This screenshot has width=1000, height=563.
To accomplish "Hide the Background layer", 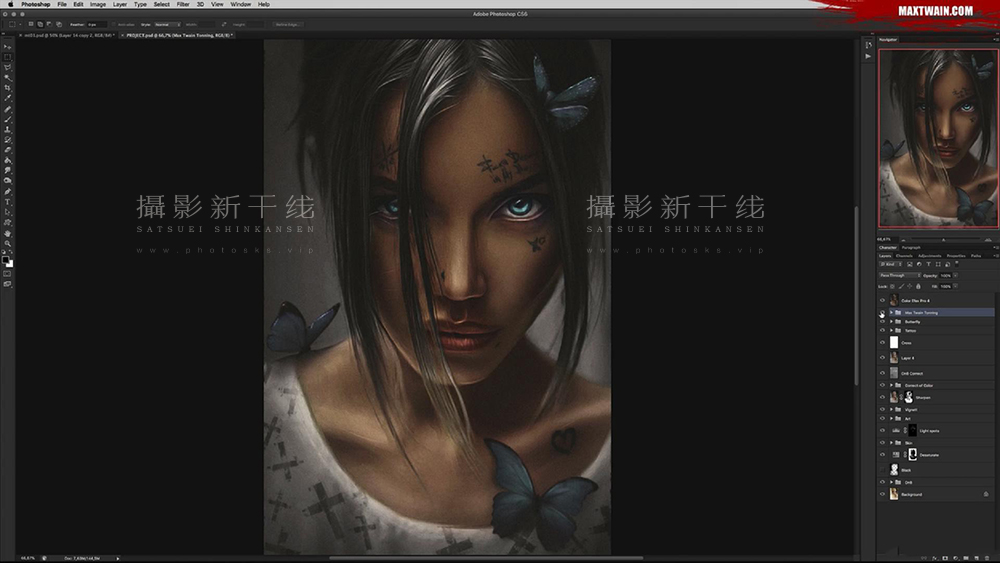I will tap(883, 494).
